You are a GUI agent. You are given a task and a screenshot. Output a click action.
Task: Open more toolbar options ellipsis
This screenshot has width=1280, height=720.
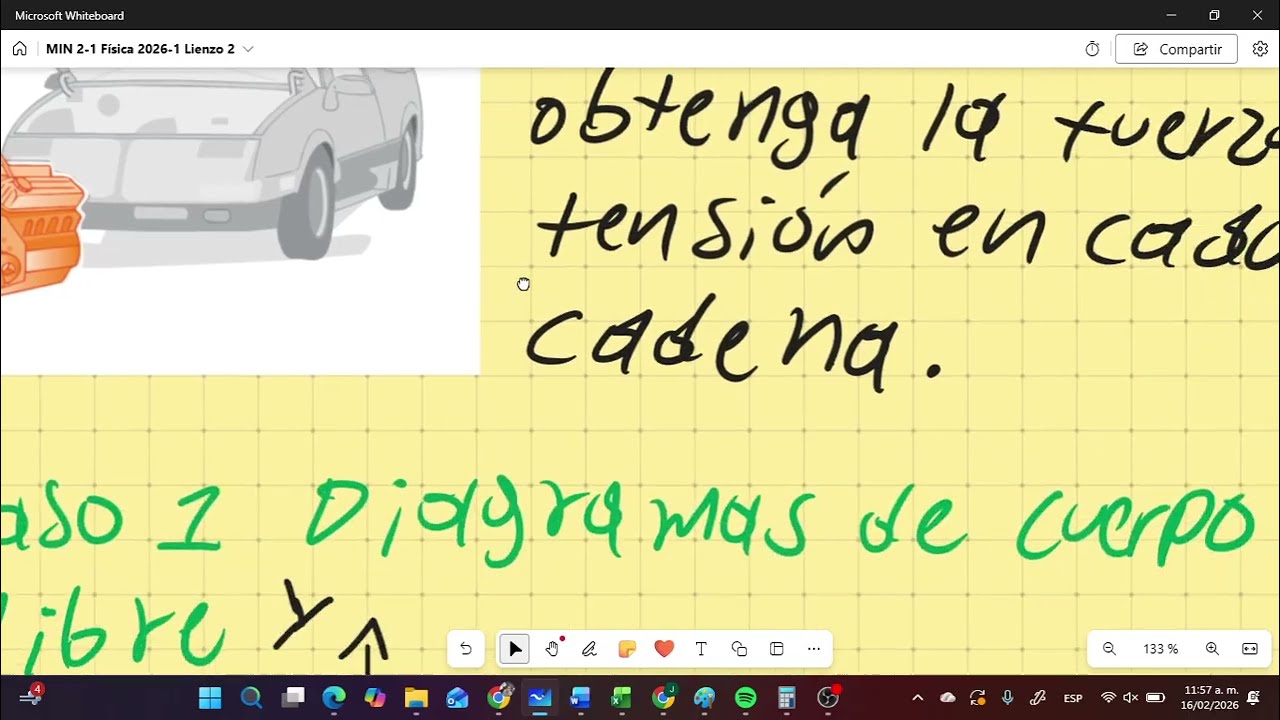click(x=814, y=649)
